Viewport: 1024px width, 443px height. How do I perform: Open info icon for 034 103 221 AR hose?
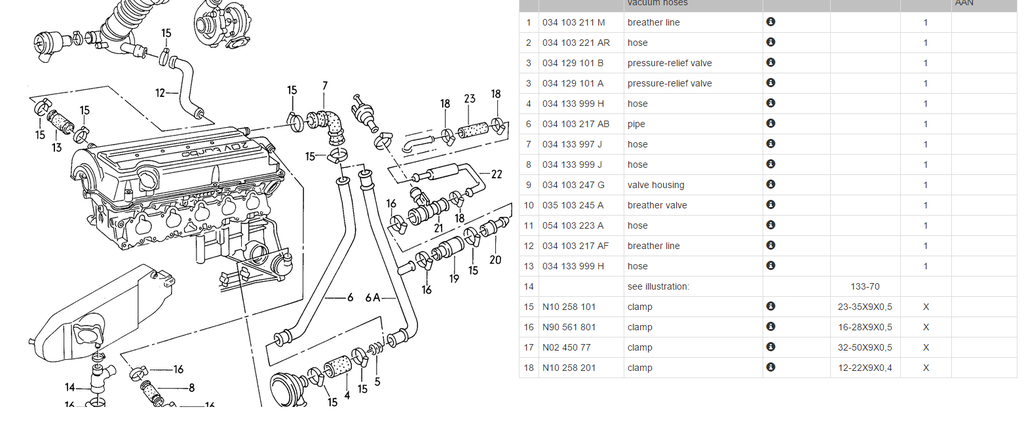pyautogui.click(x=770, y=42)
